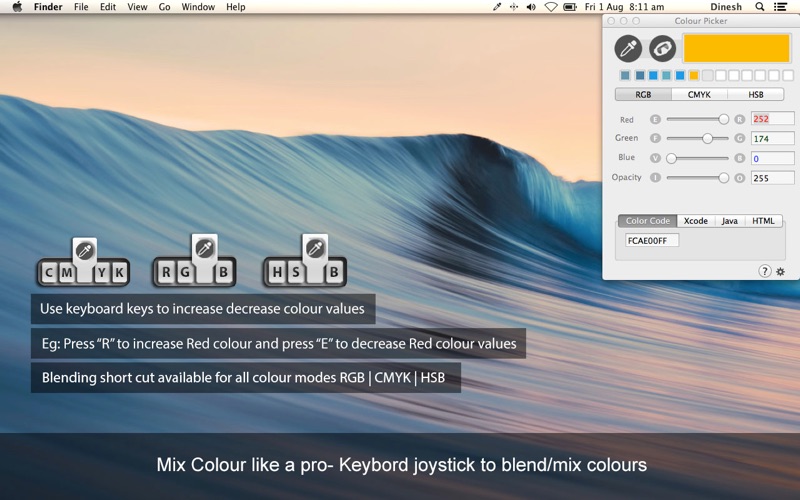800x500 pixels.
Task: Switch to the HSB colour mode
Action: coord(756,95)
